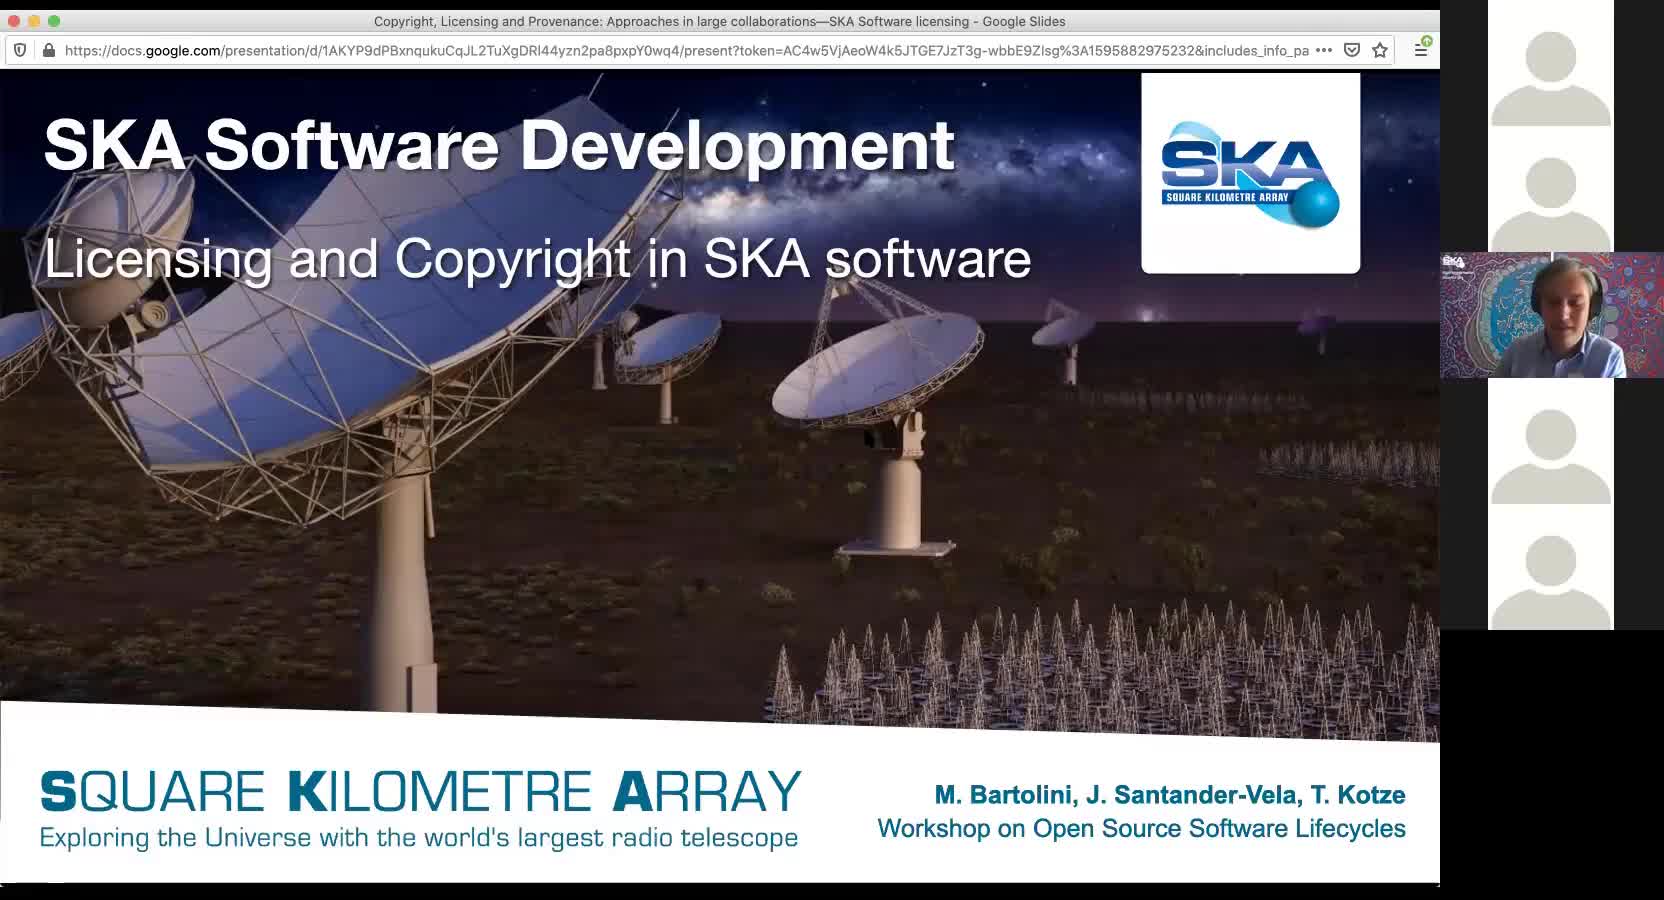Click the green update badge on the menu button
The width and height of the screenshot is (1664, 900).
click(1428, 42)
